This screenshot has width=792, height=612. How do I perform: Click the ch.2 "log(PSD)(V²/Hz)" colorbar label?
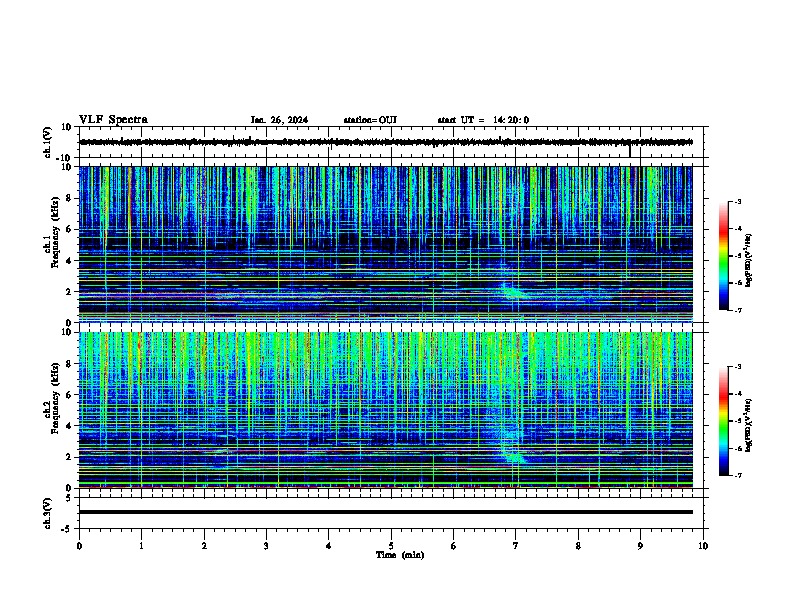click(749, 425)
